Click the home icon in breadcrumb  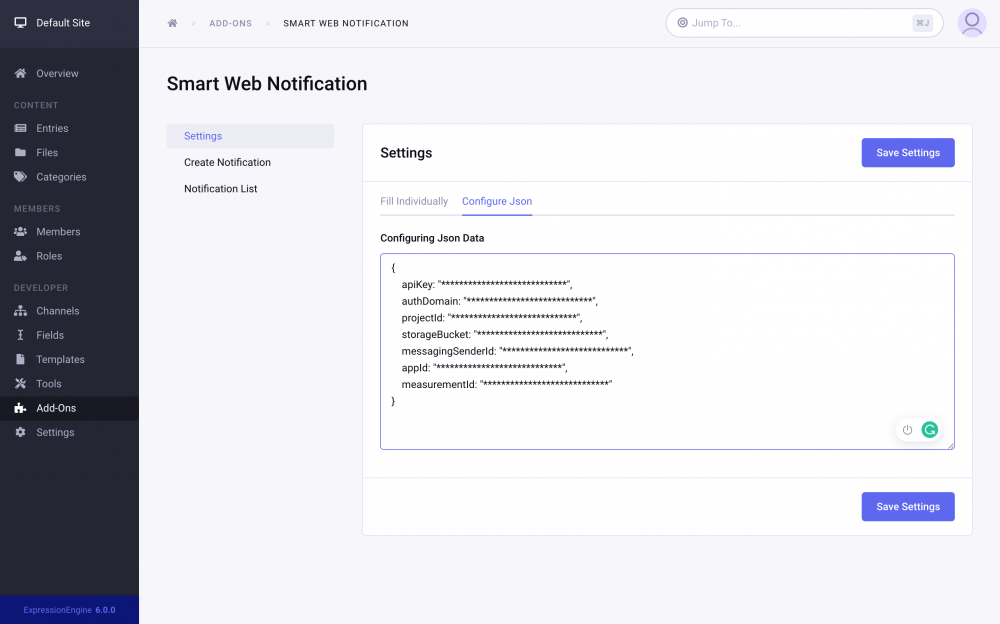click(172, 23)
